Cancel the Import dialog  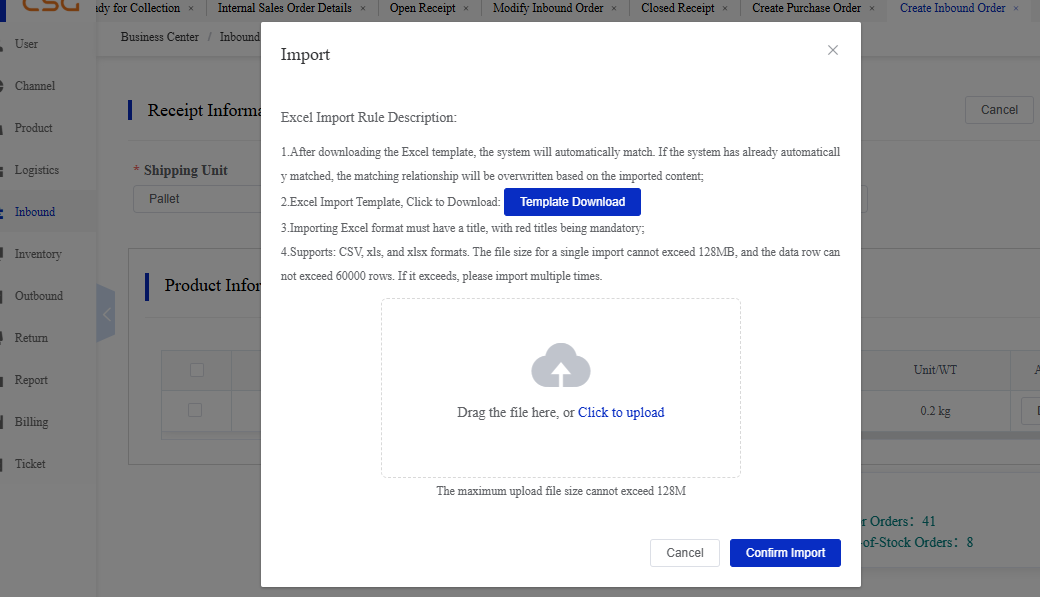[684, 553]
